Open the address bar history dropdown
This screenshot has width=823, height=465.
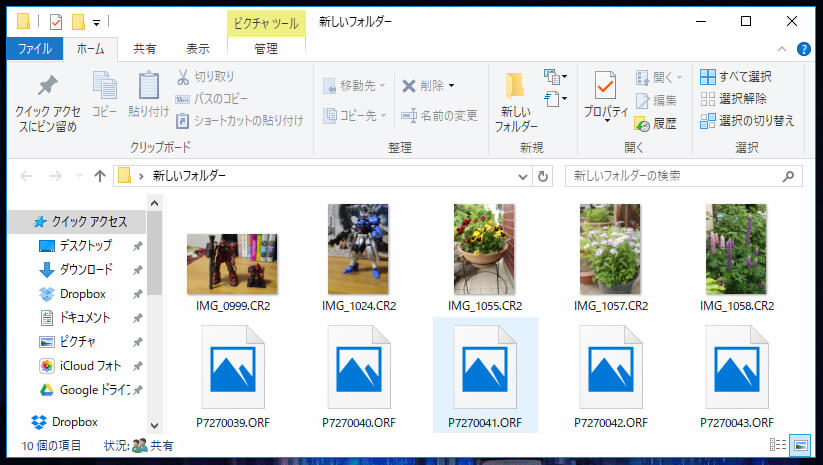[523, 176]
